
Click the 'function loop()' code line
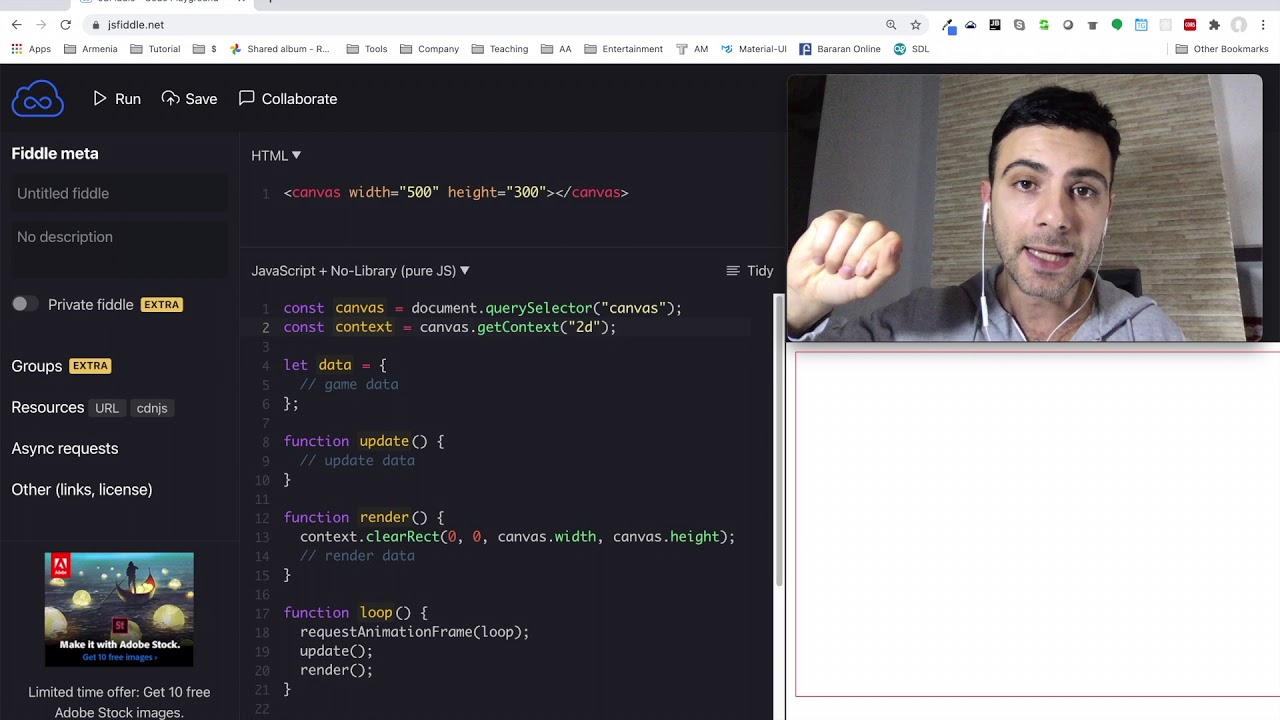(x=355, y=613)
